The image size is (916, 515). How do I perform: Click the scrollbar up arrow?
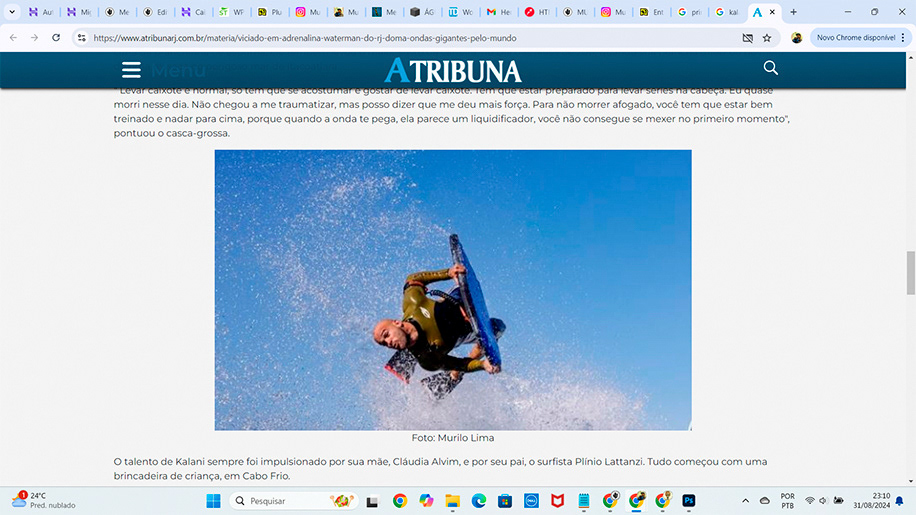(910, 57)
